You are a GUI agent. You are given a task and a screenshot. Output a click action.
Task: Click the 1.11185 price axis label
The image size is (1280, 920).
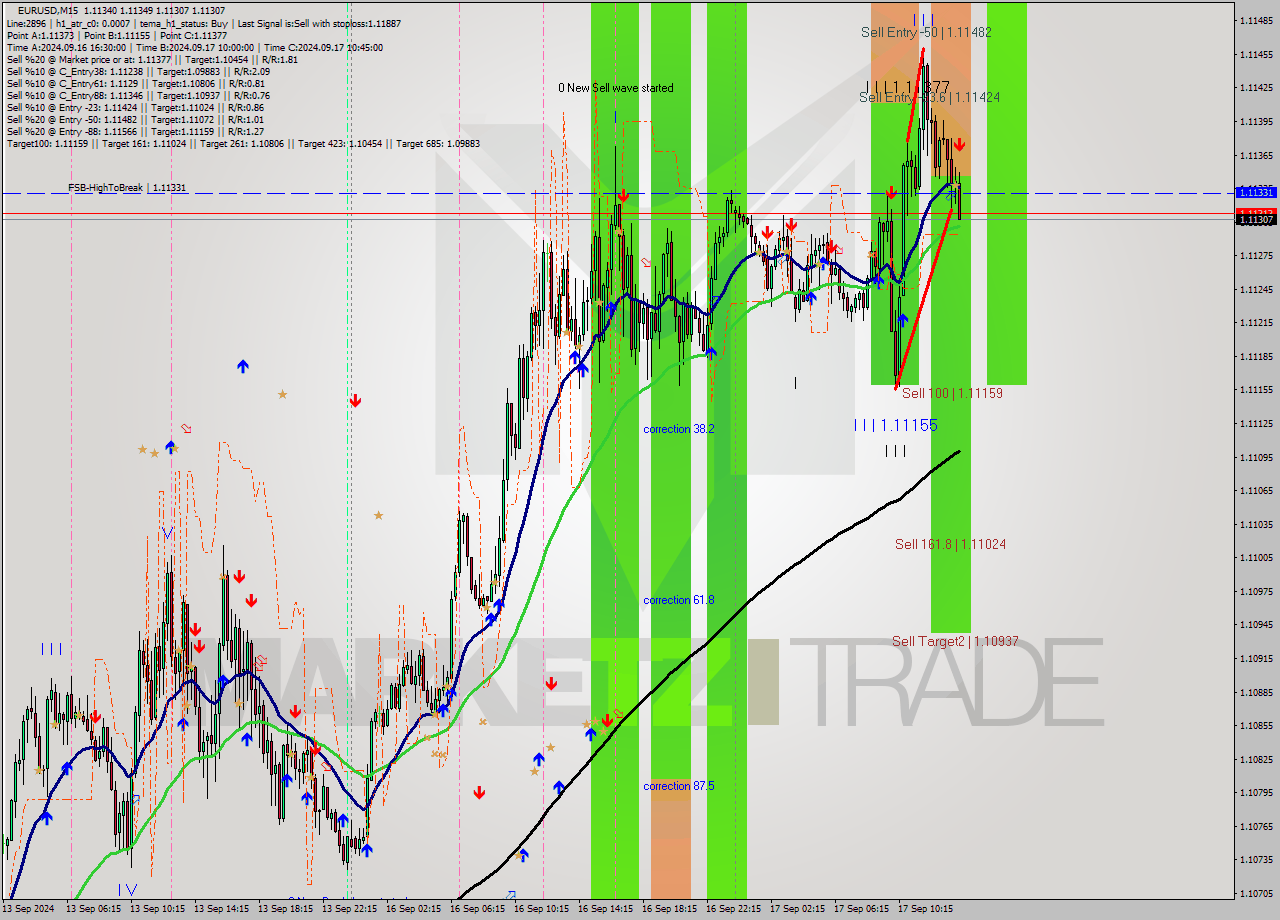[1255, 356]
